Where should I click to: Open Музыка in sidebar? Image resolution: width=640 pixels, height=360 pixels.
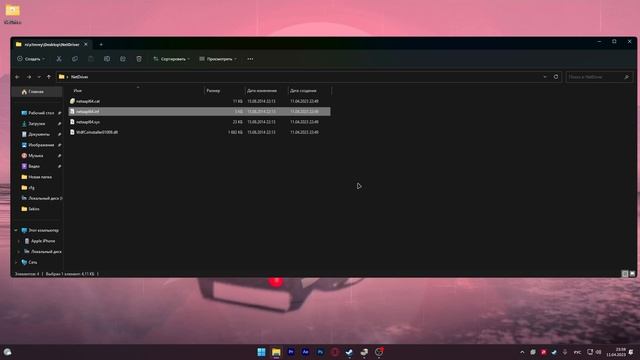coord(36,156)
